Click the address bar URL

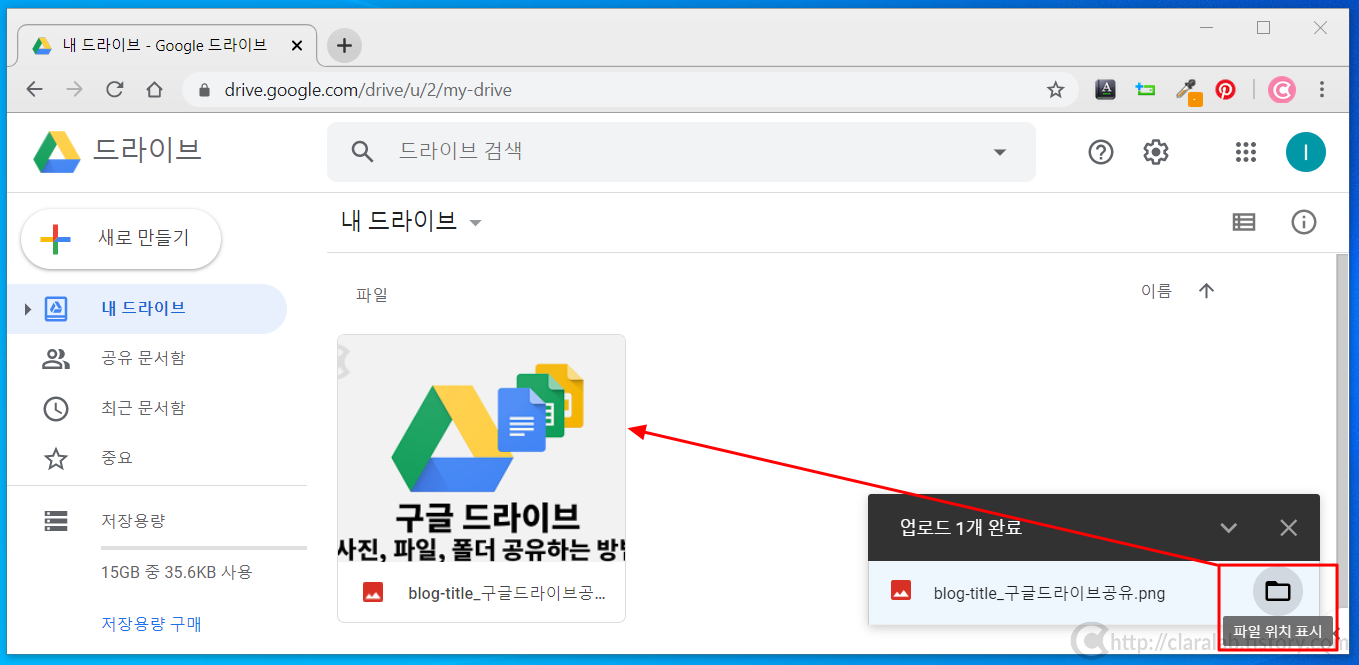click(368, 90)
